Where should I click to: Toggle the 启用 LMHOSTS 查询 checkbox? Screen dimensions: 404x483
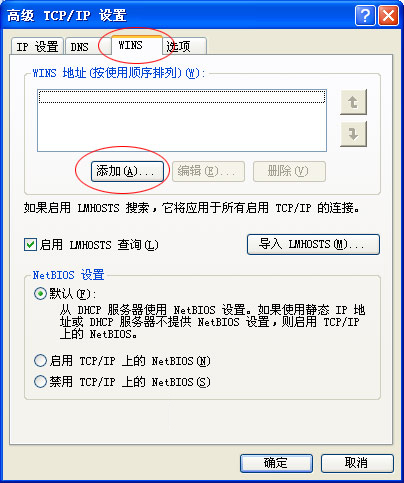[x=30, y=245]
